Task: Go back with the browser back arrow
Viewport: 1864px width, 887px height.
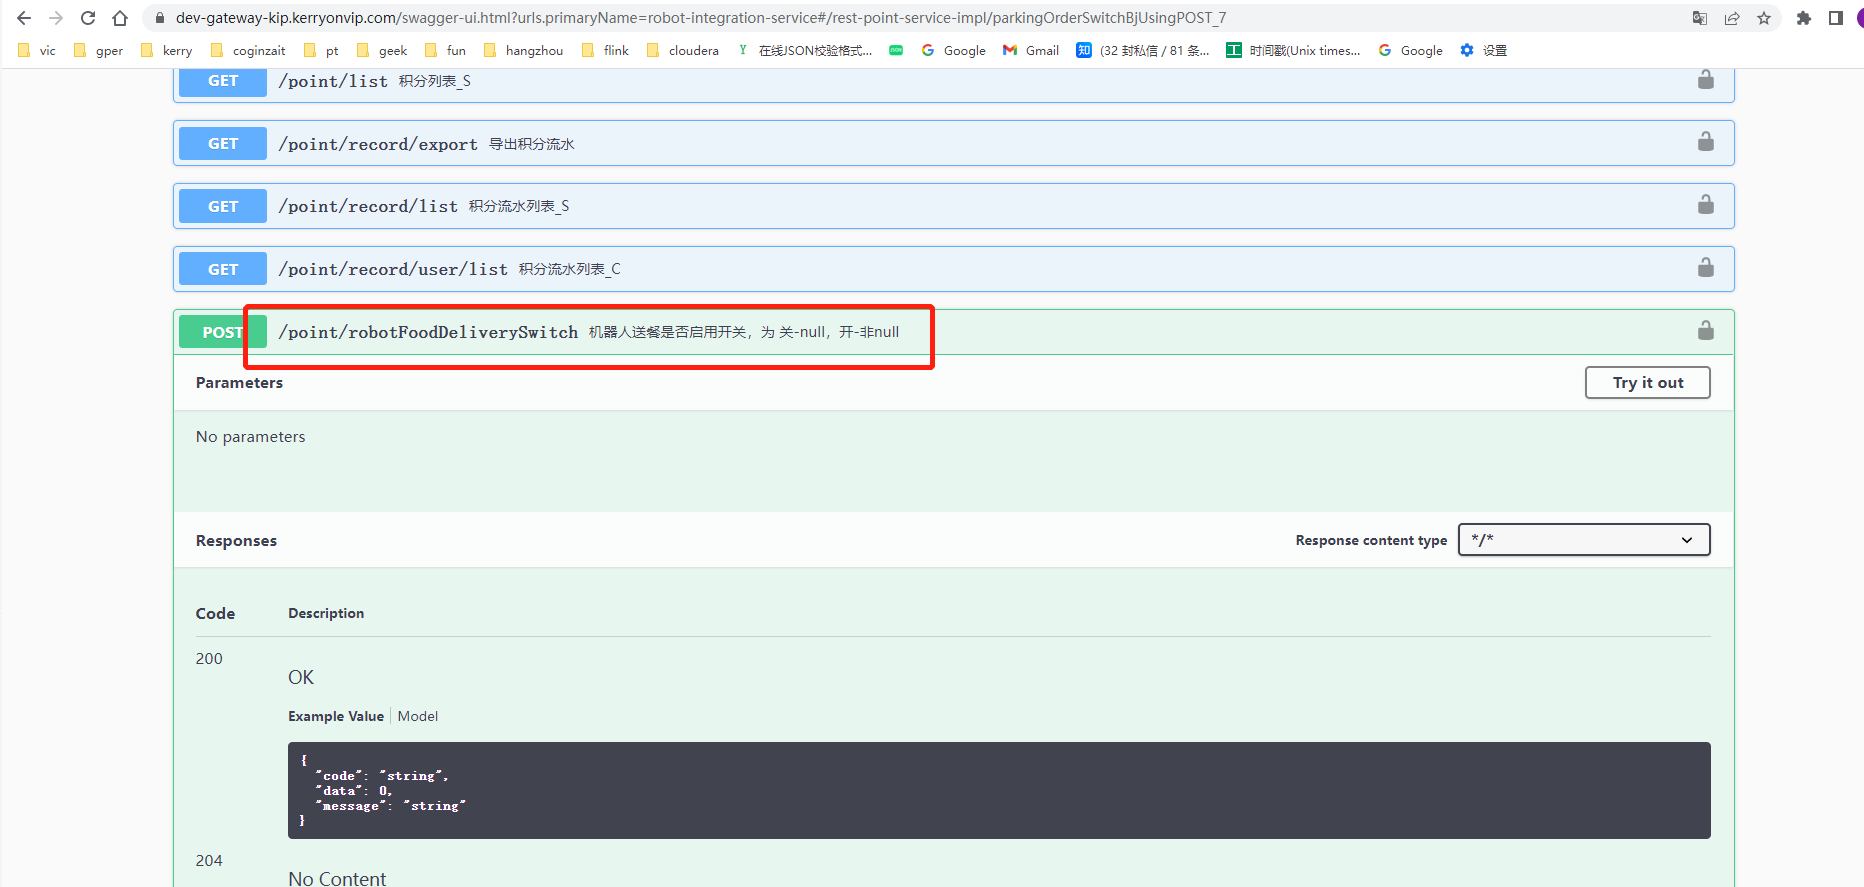Action: pos(24,18)
